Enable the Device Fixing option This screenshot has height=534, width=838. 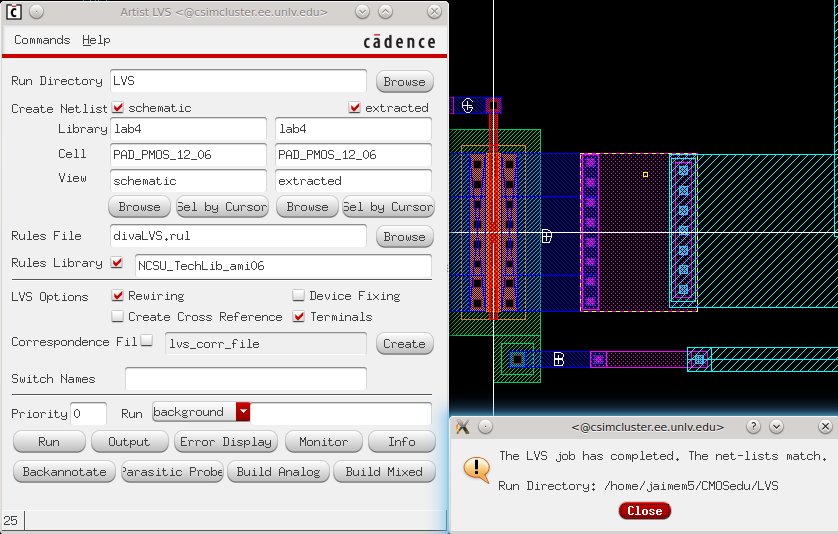pos(299,295)
